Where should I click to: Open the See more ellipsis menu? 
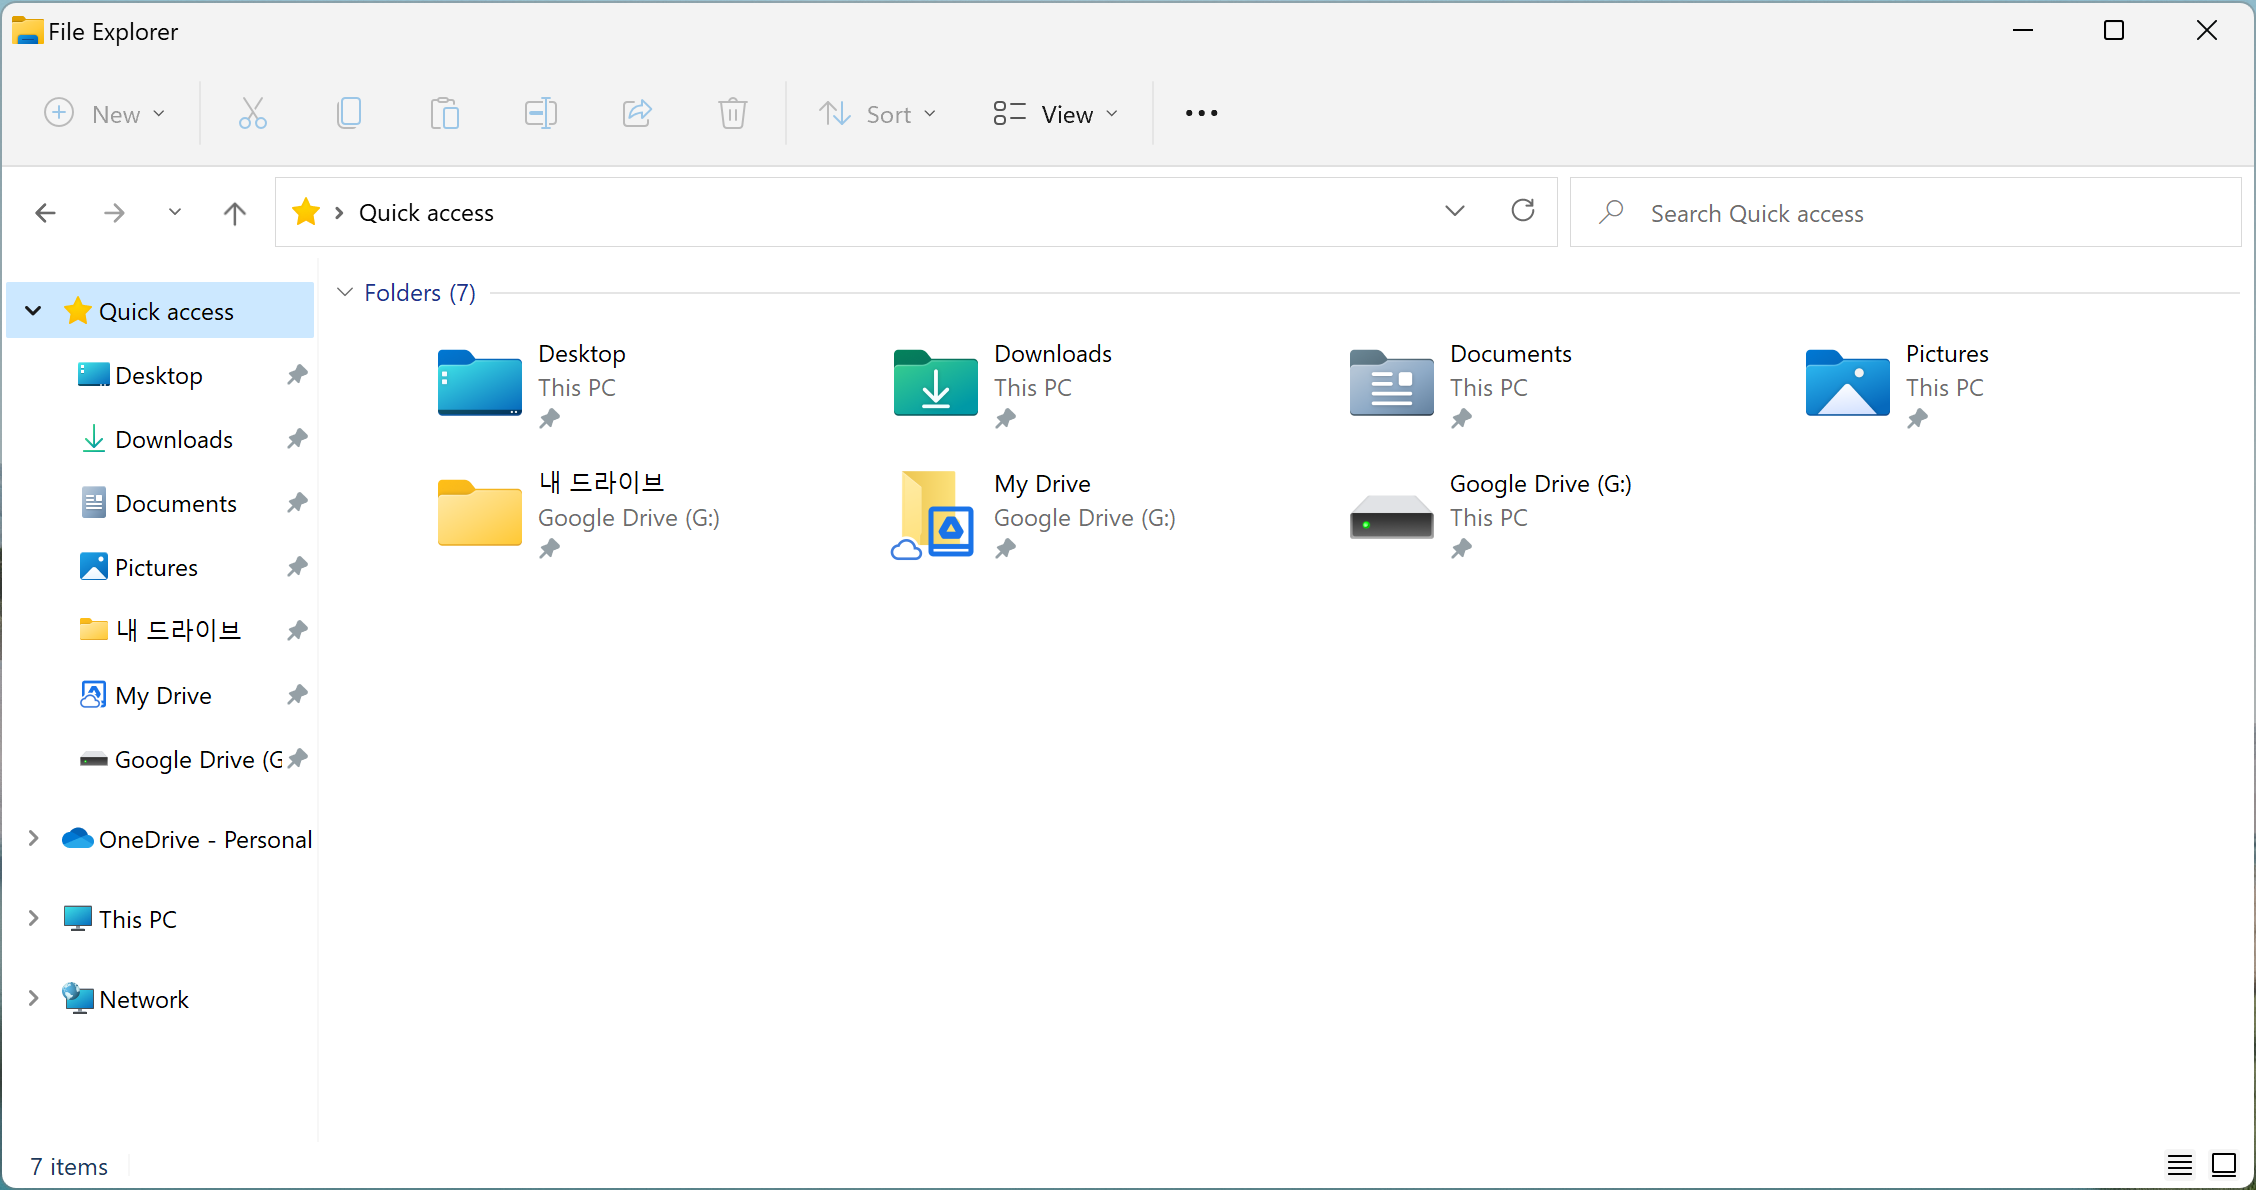pos(1201,113)
